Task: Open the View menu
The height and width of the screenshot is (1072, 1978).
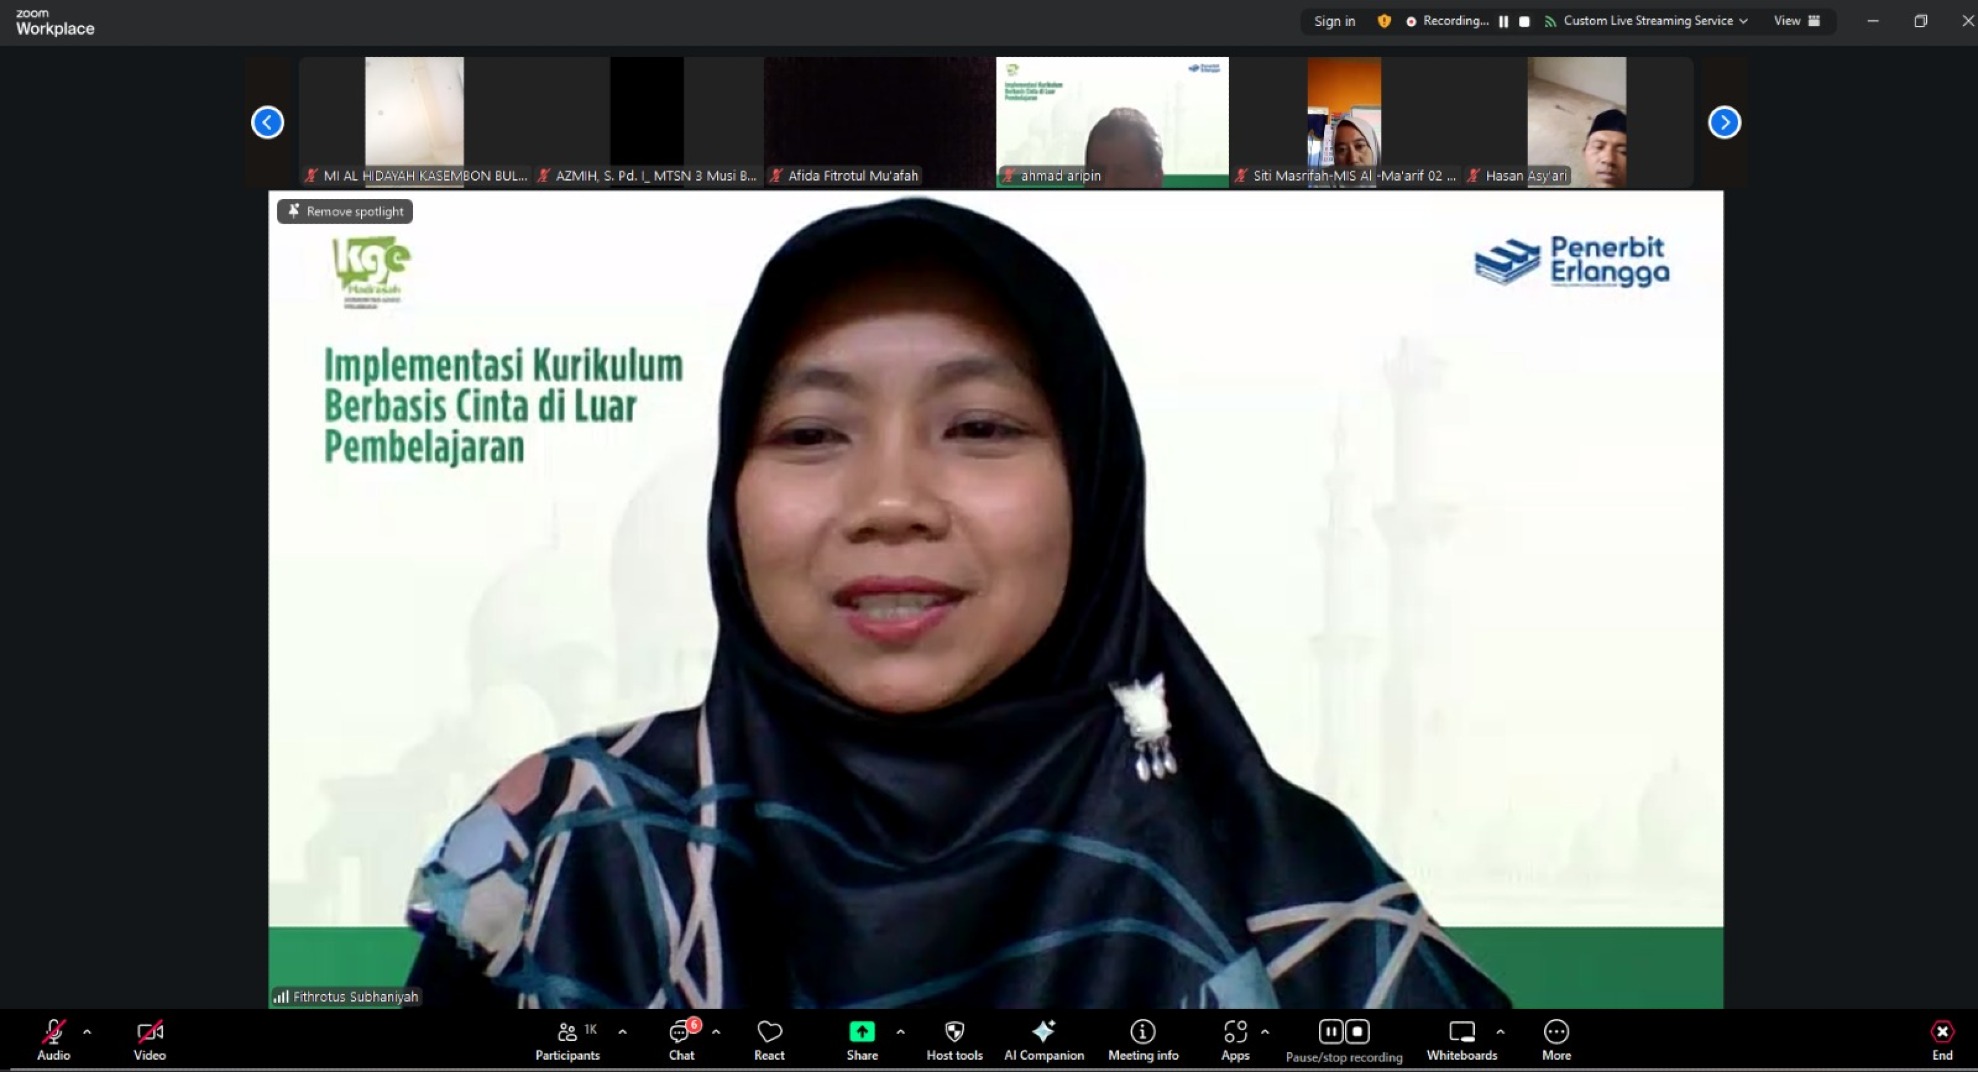Action: pyautogui.click(x=1789, y=20)
